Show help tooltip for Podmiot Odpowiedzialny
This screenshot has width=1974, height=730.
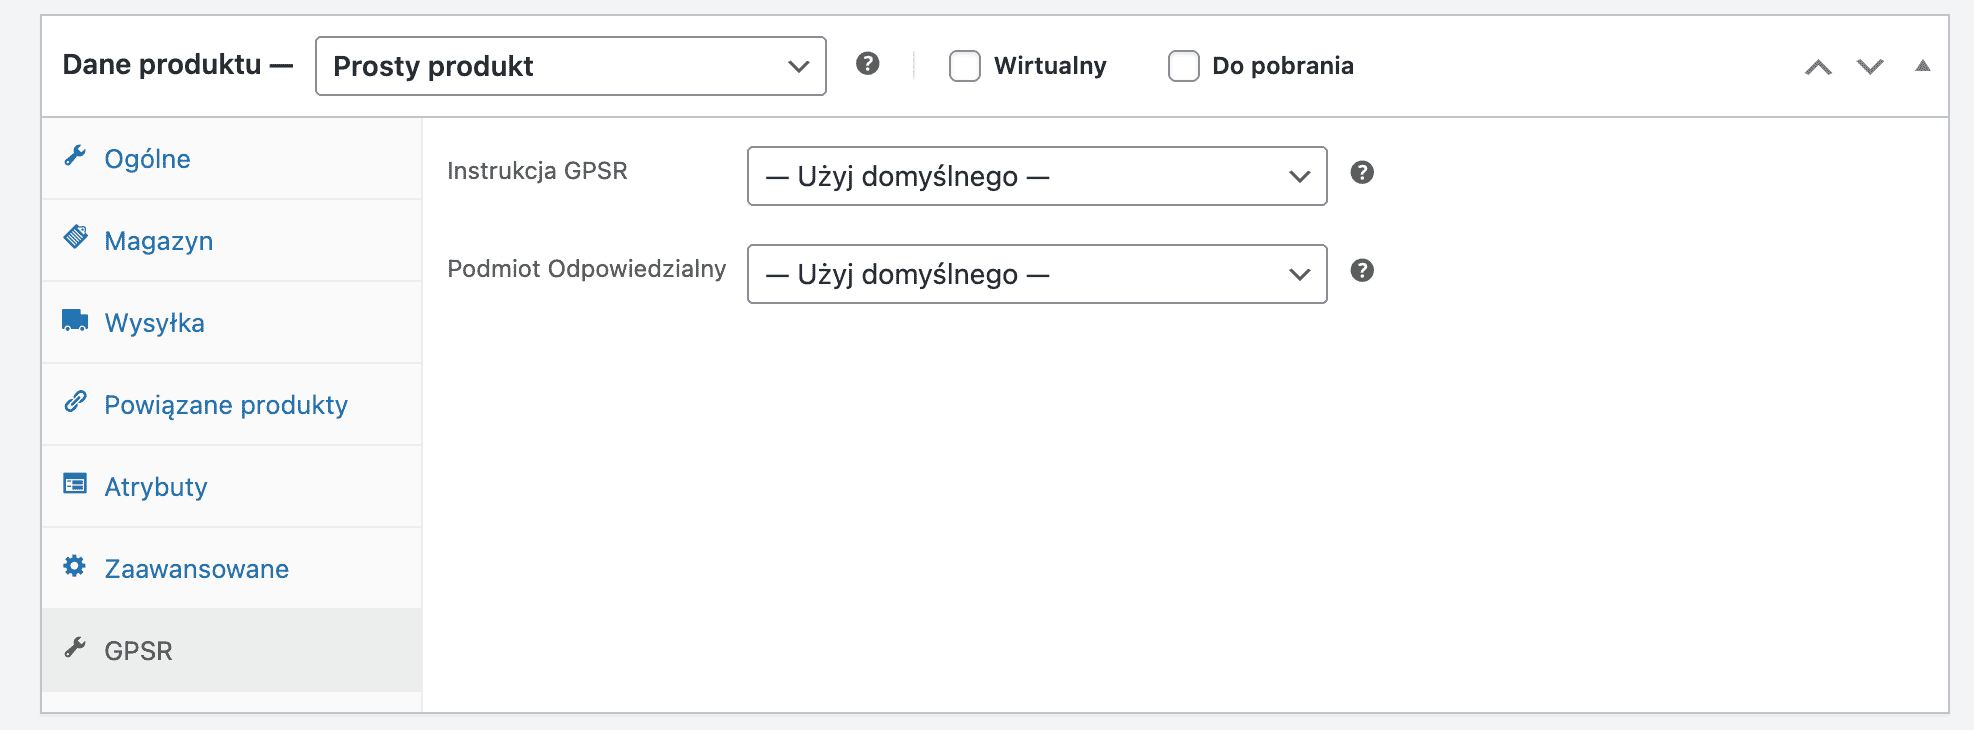coord(1361,271)
